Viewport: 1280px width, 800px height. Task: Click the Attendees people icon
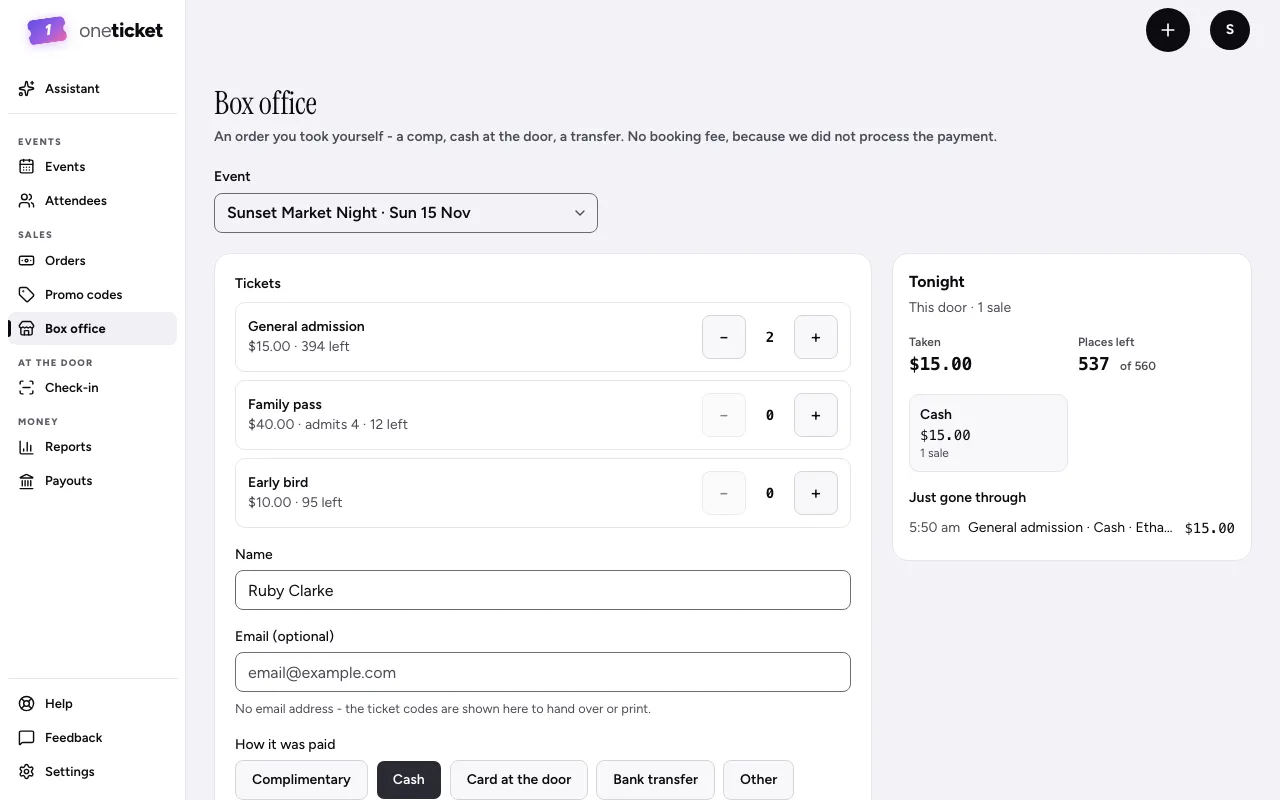[27, 201]
